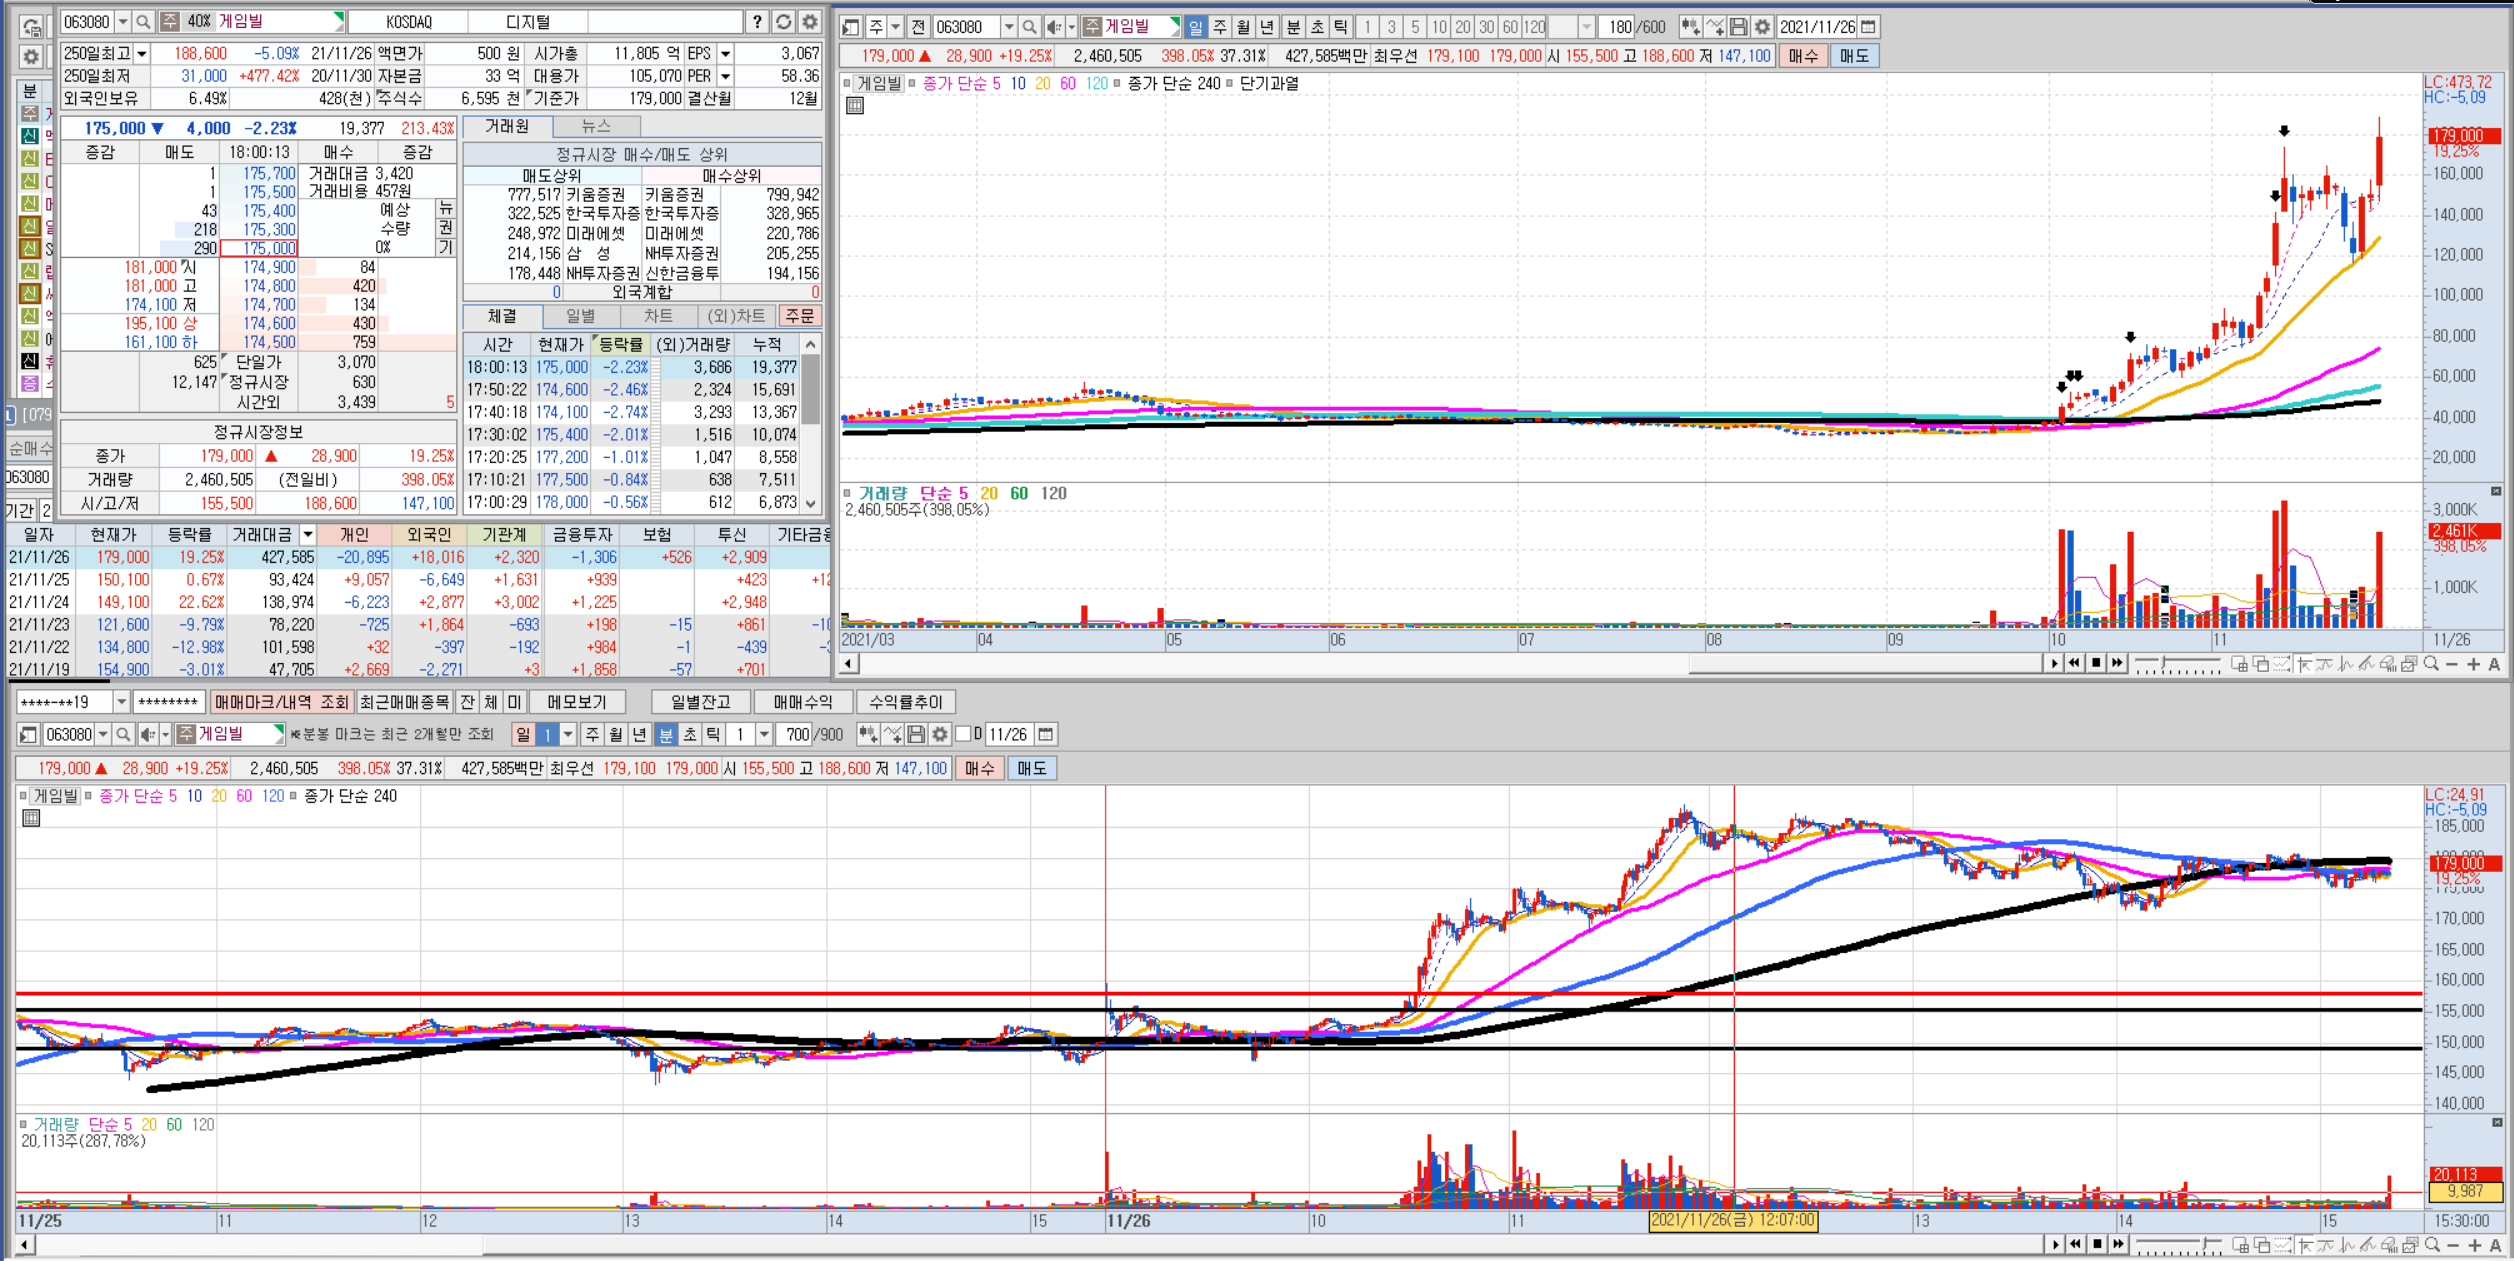Click the refresh icon in quote panel header
This screenshot has height=1261, width=2514.
click(x=784, y=21)
